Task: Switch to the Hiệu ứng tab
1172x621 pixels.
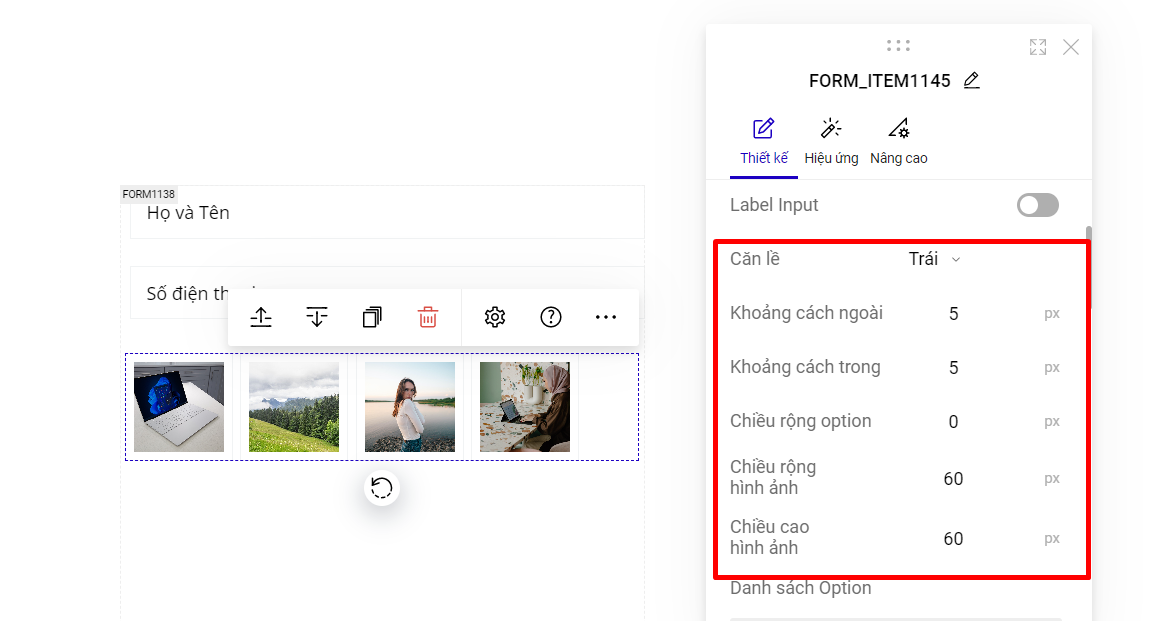Action: pyautogui.click(x=831, y=142)
